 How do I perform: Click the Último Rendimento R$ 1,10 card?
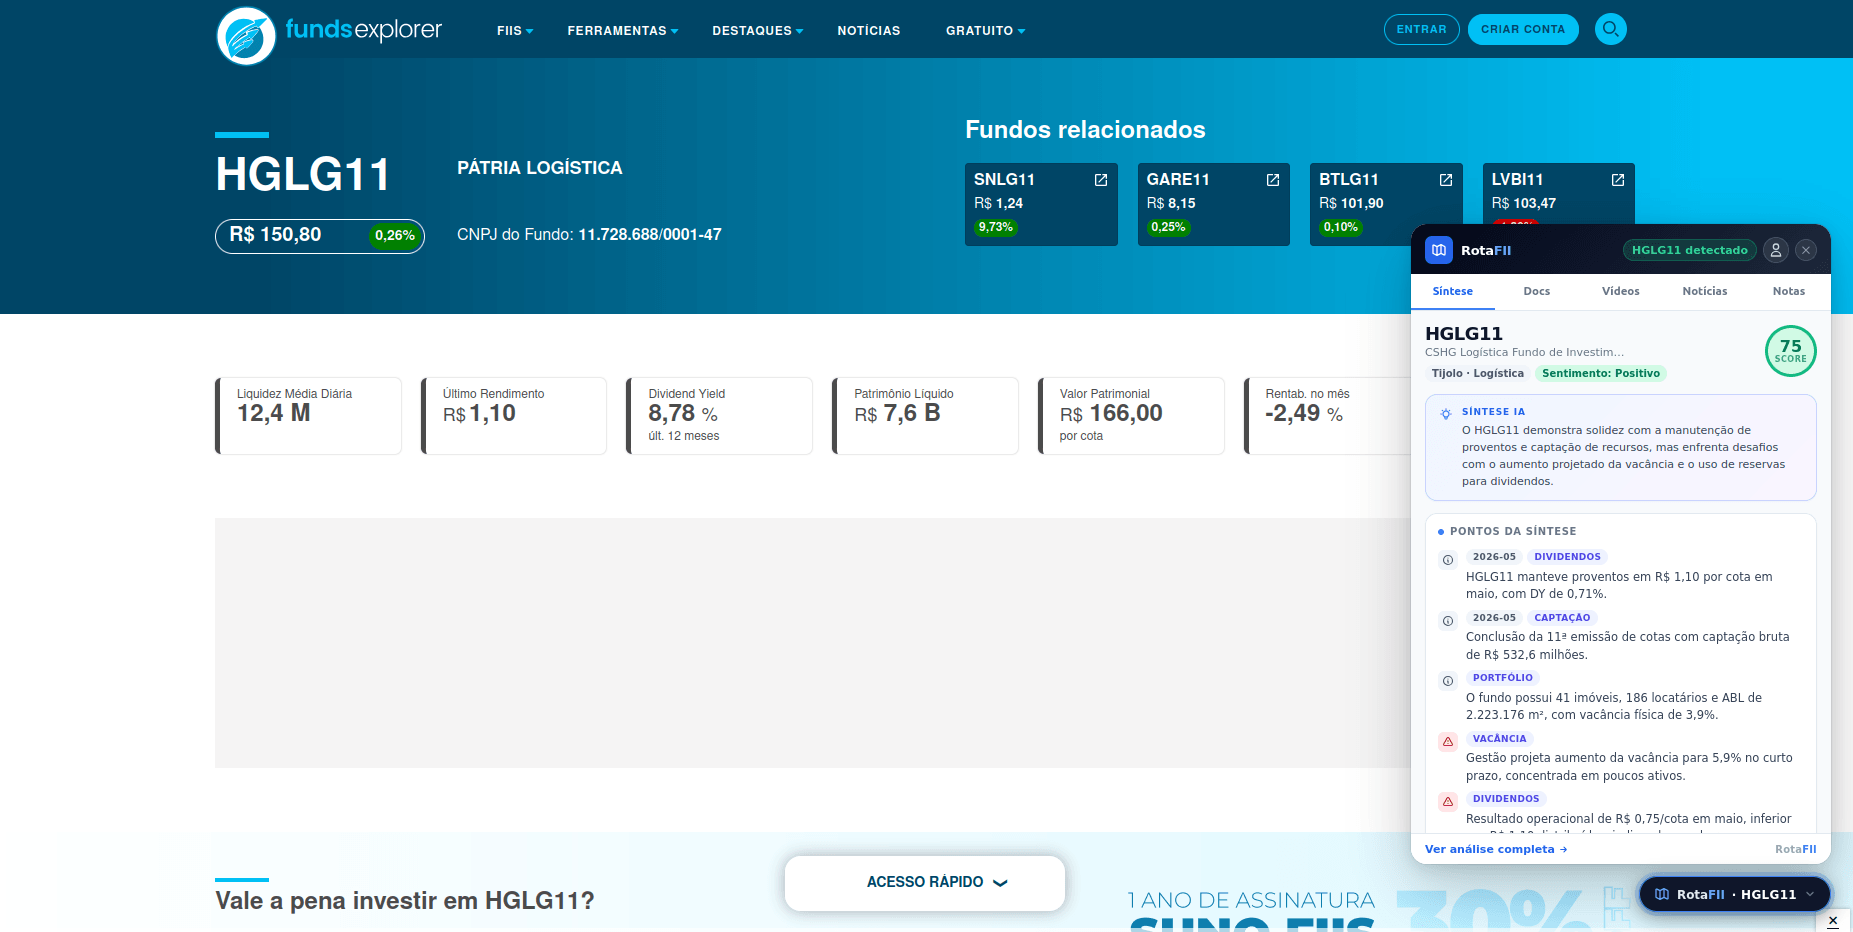514,416
